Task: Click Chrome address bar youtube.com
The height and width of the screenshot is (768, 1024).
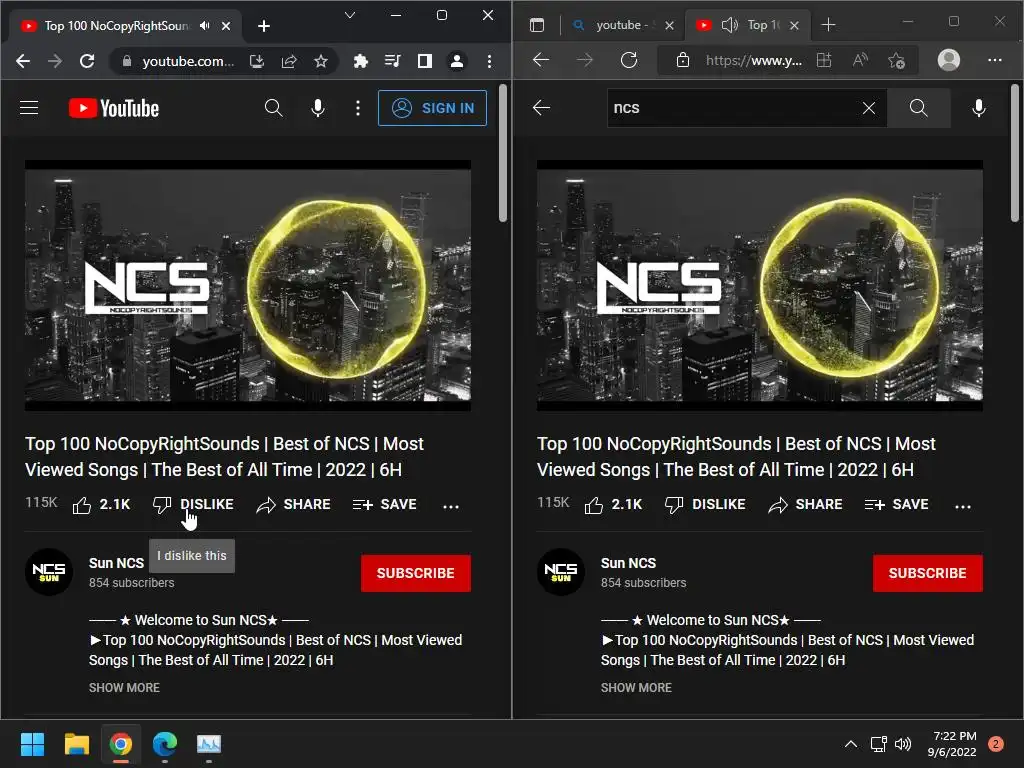Action: (x=188, y=61)
